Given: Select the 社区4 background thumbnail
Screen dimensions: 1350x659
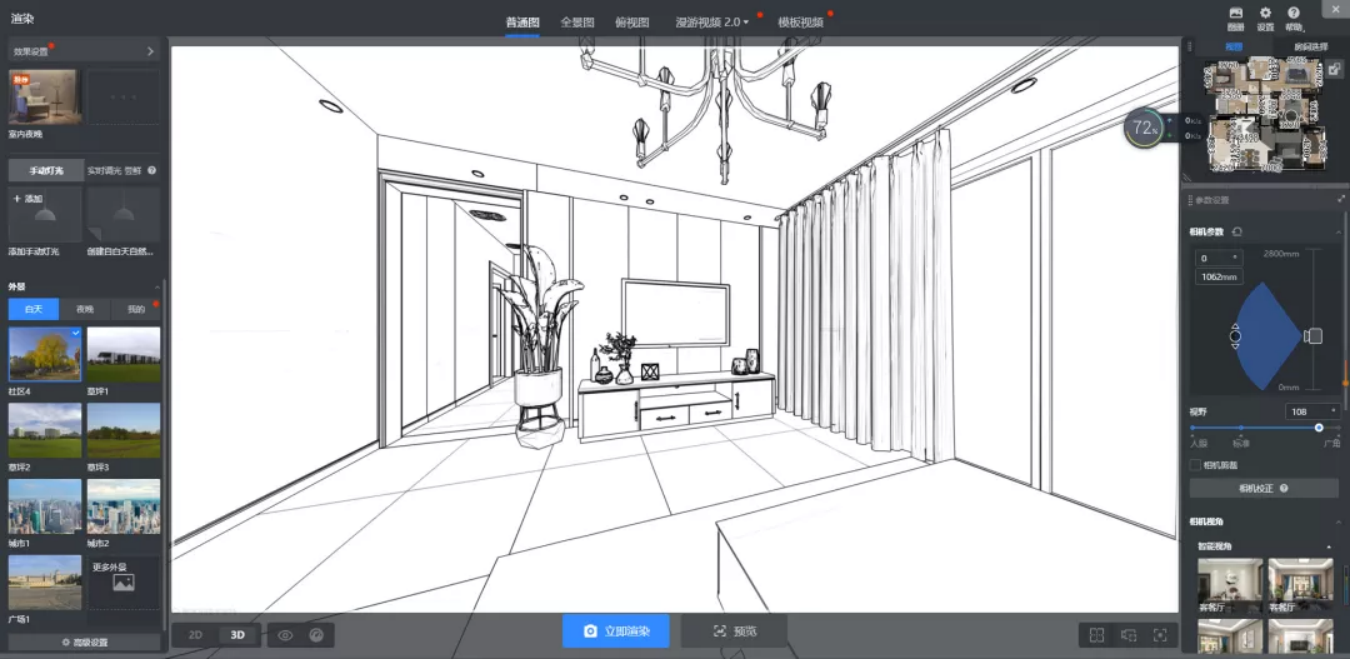Looking at the screenshot, I should pyautogui.click(x=45, y=354).
